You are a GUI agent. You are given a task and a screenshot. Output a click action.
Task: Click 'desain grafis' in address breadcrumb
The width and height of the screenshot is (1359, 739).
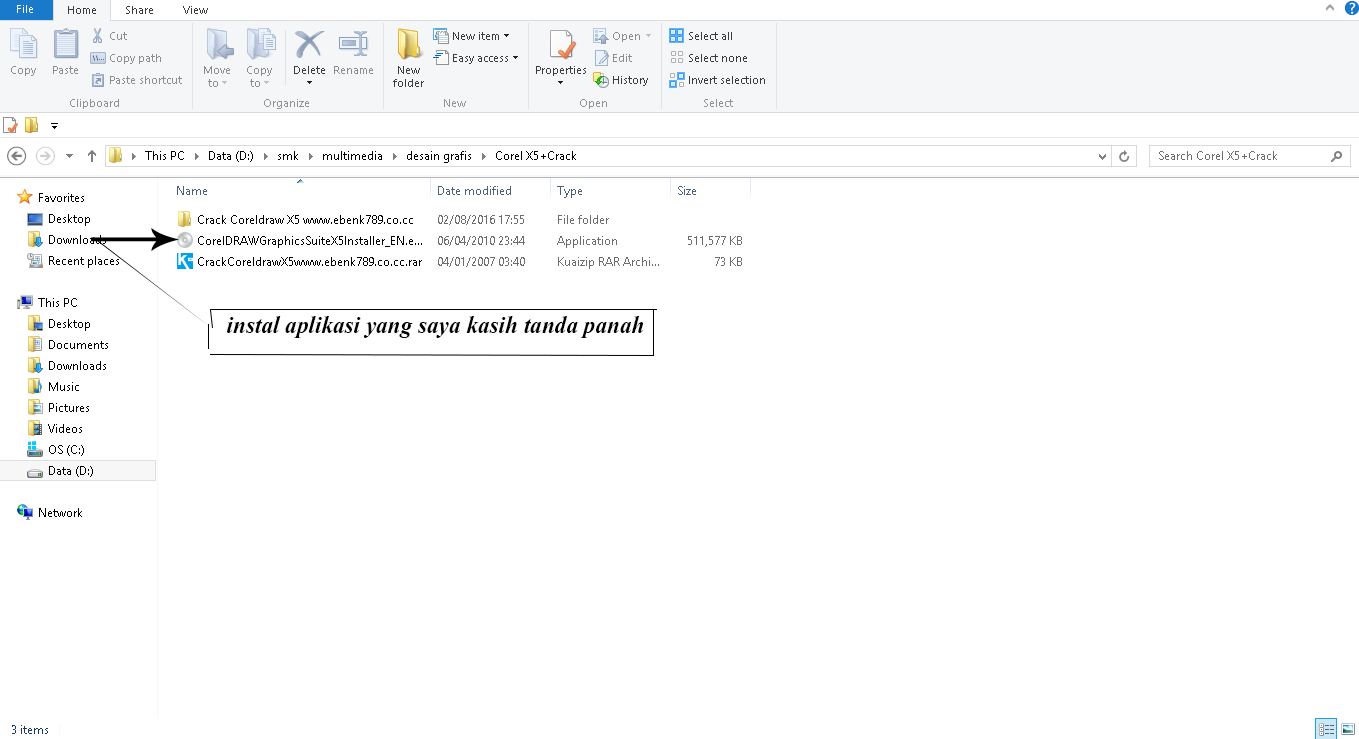(x=439, y=156)
